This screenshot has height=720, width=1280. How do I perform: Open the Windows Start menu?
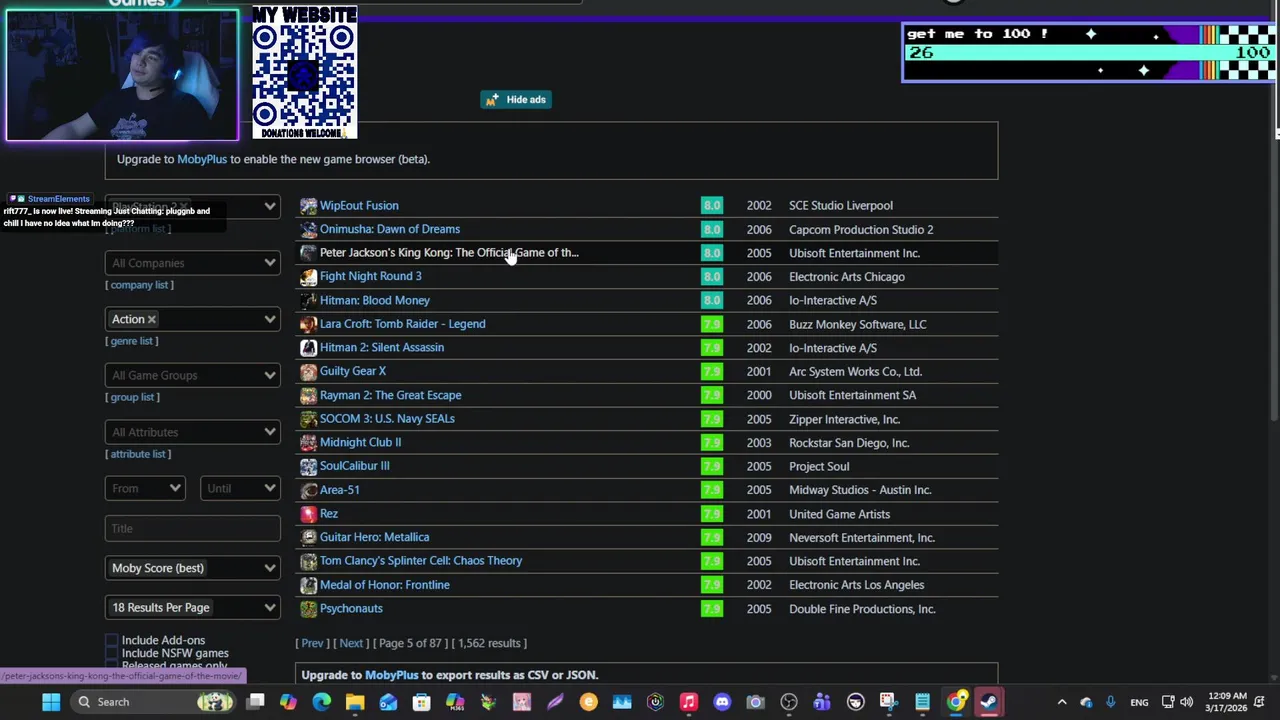coord(51,702)
